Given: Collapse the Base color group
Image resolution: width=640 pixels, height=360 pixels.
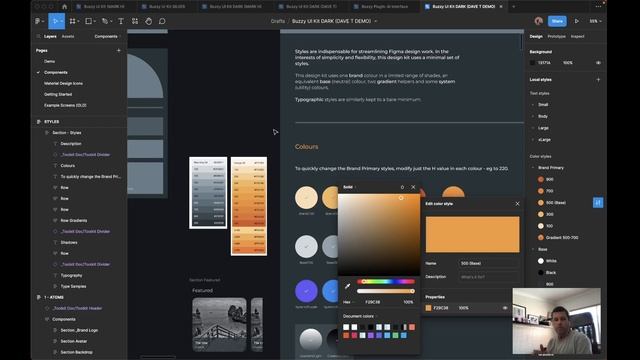Looking at the screenshot, I should [533, 249].
